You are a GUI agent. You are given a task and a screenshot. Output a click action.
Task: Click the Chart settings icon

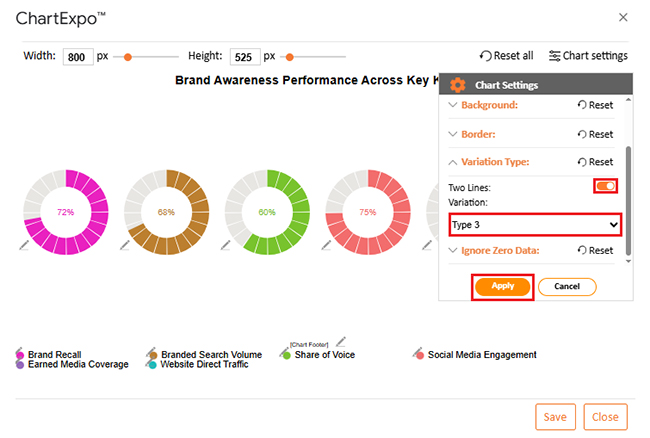point(554,56)
